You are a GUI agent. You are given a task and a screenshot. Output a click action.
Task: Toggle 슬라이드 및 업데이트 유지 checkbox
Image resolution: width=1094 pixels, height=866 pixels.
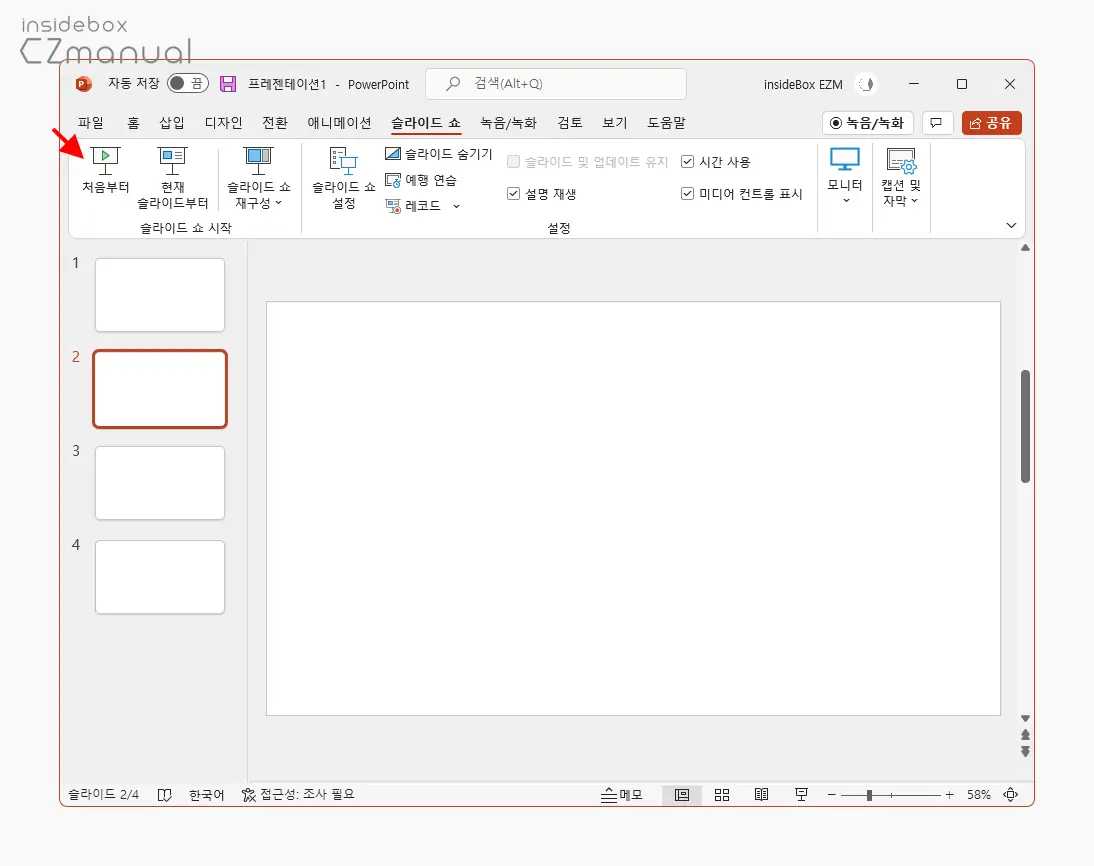(x=514, y=162)
